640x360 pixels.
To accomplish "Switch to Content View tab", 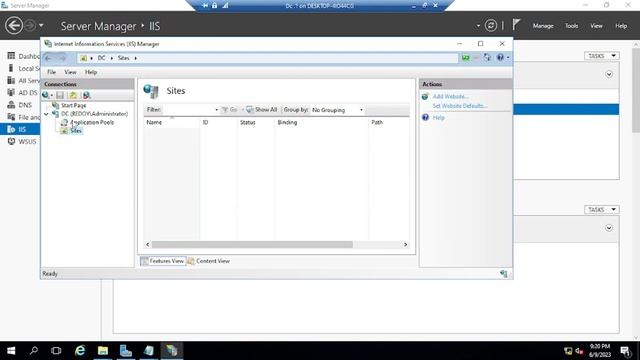I will [x=209, y=261].
